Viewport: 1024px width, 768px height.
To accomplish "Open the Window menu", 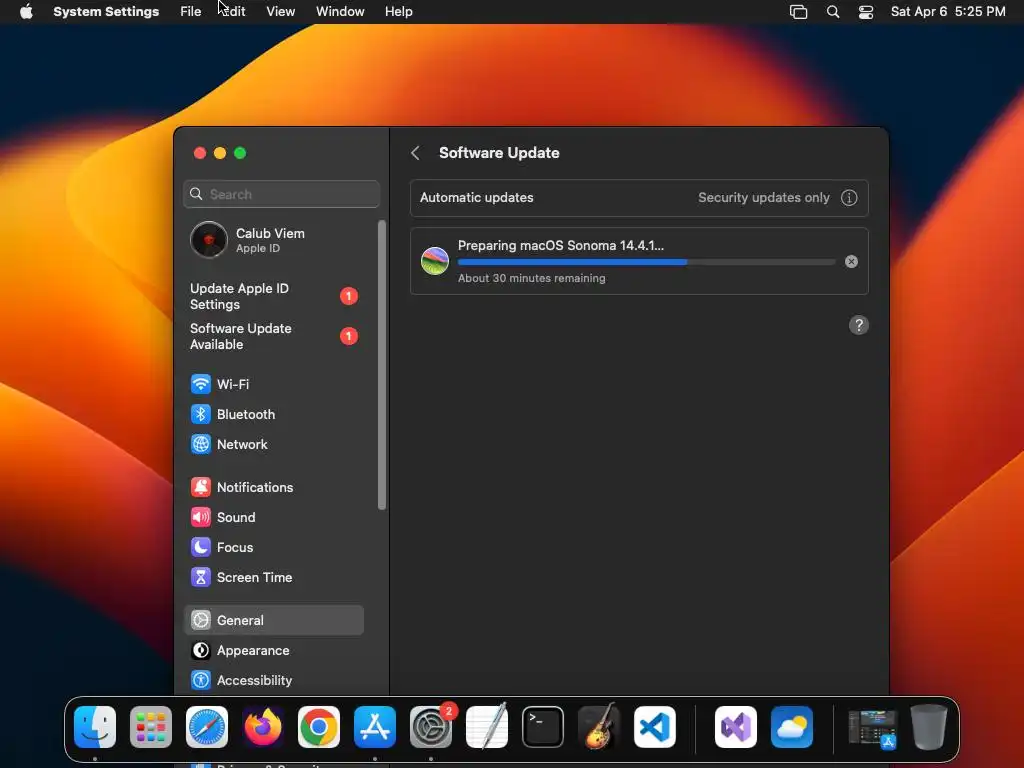I will [x=340, y=12].
